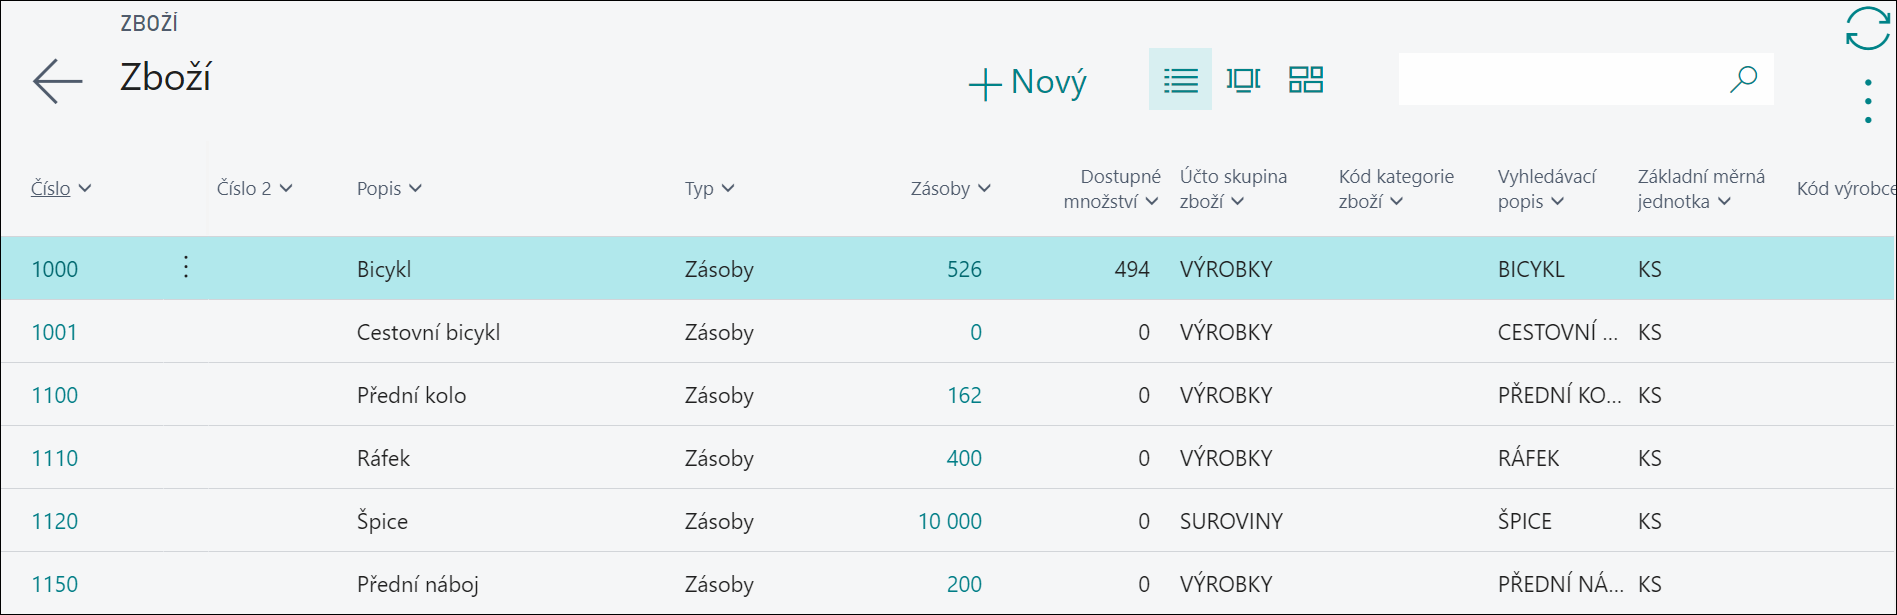The image size is (1897, 615).
Task: Switch to tiles grid view icon
Action: click(1306, 79)
